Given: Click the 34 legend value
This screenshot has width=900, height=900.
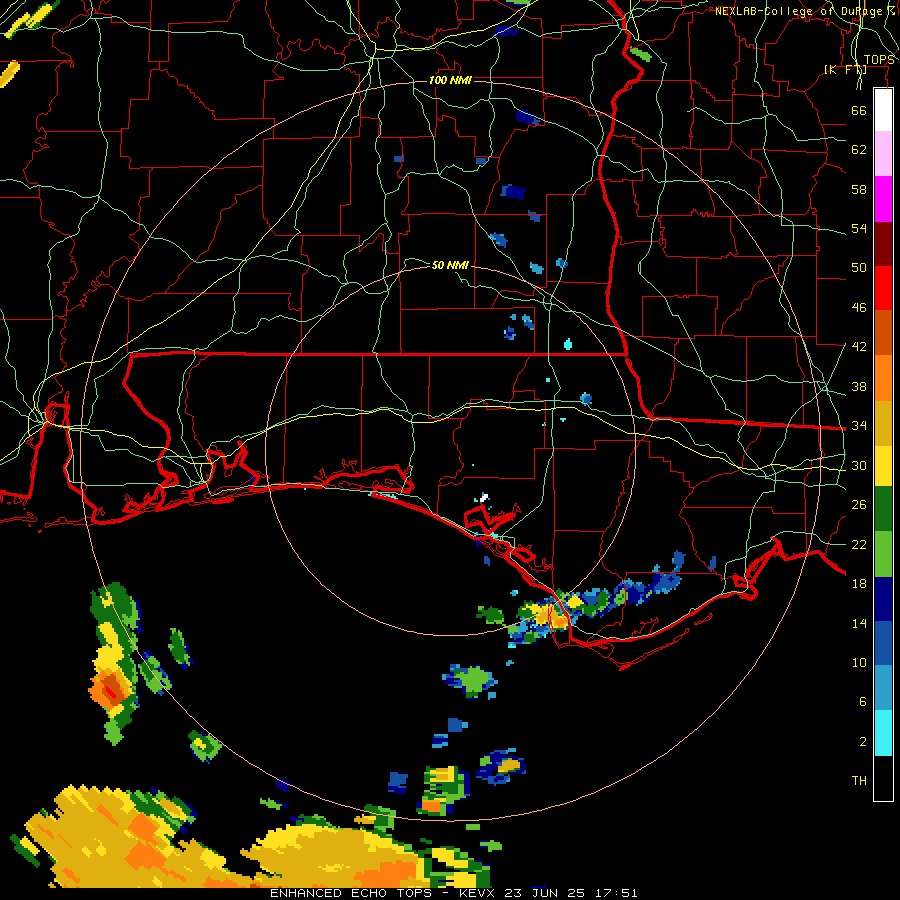Looking at the screenshot, I should (x=859, y=425).
